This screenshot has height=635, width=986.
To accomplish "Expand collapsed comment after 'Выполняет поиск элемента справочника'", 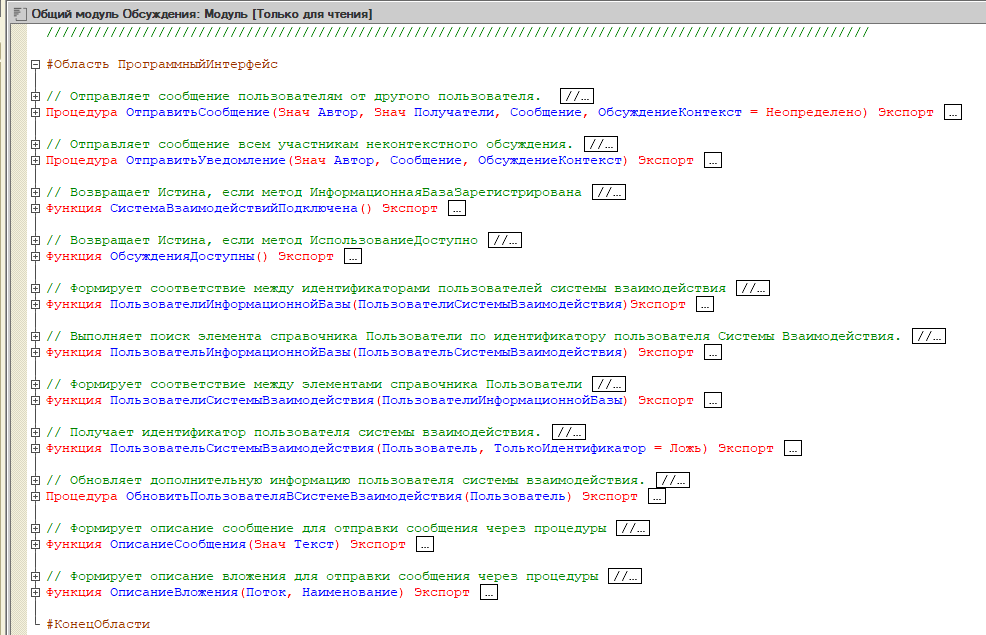I will pyautogui.click(x=928, y=337).
